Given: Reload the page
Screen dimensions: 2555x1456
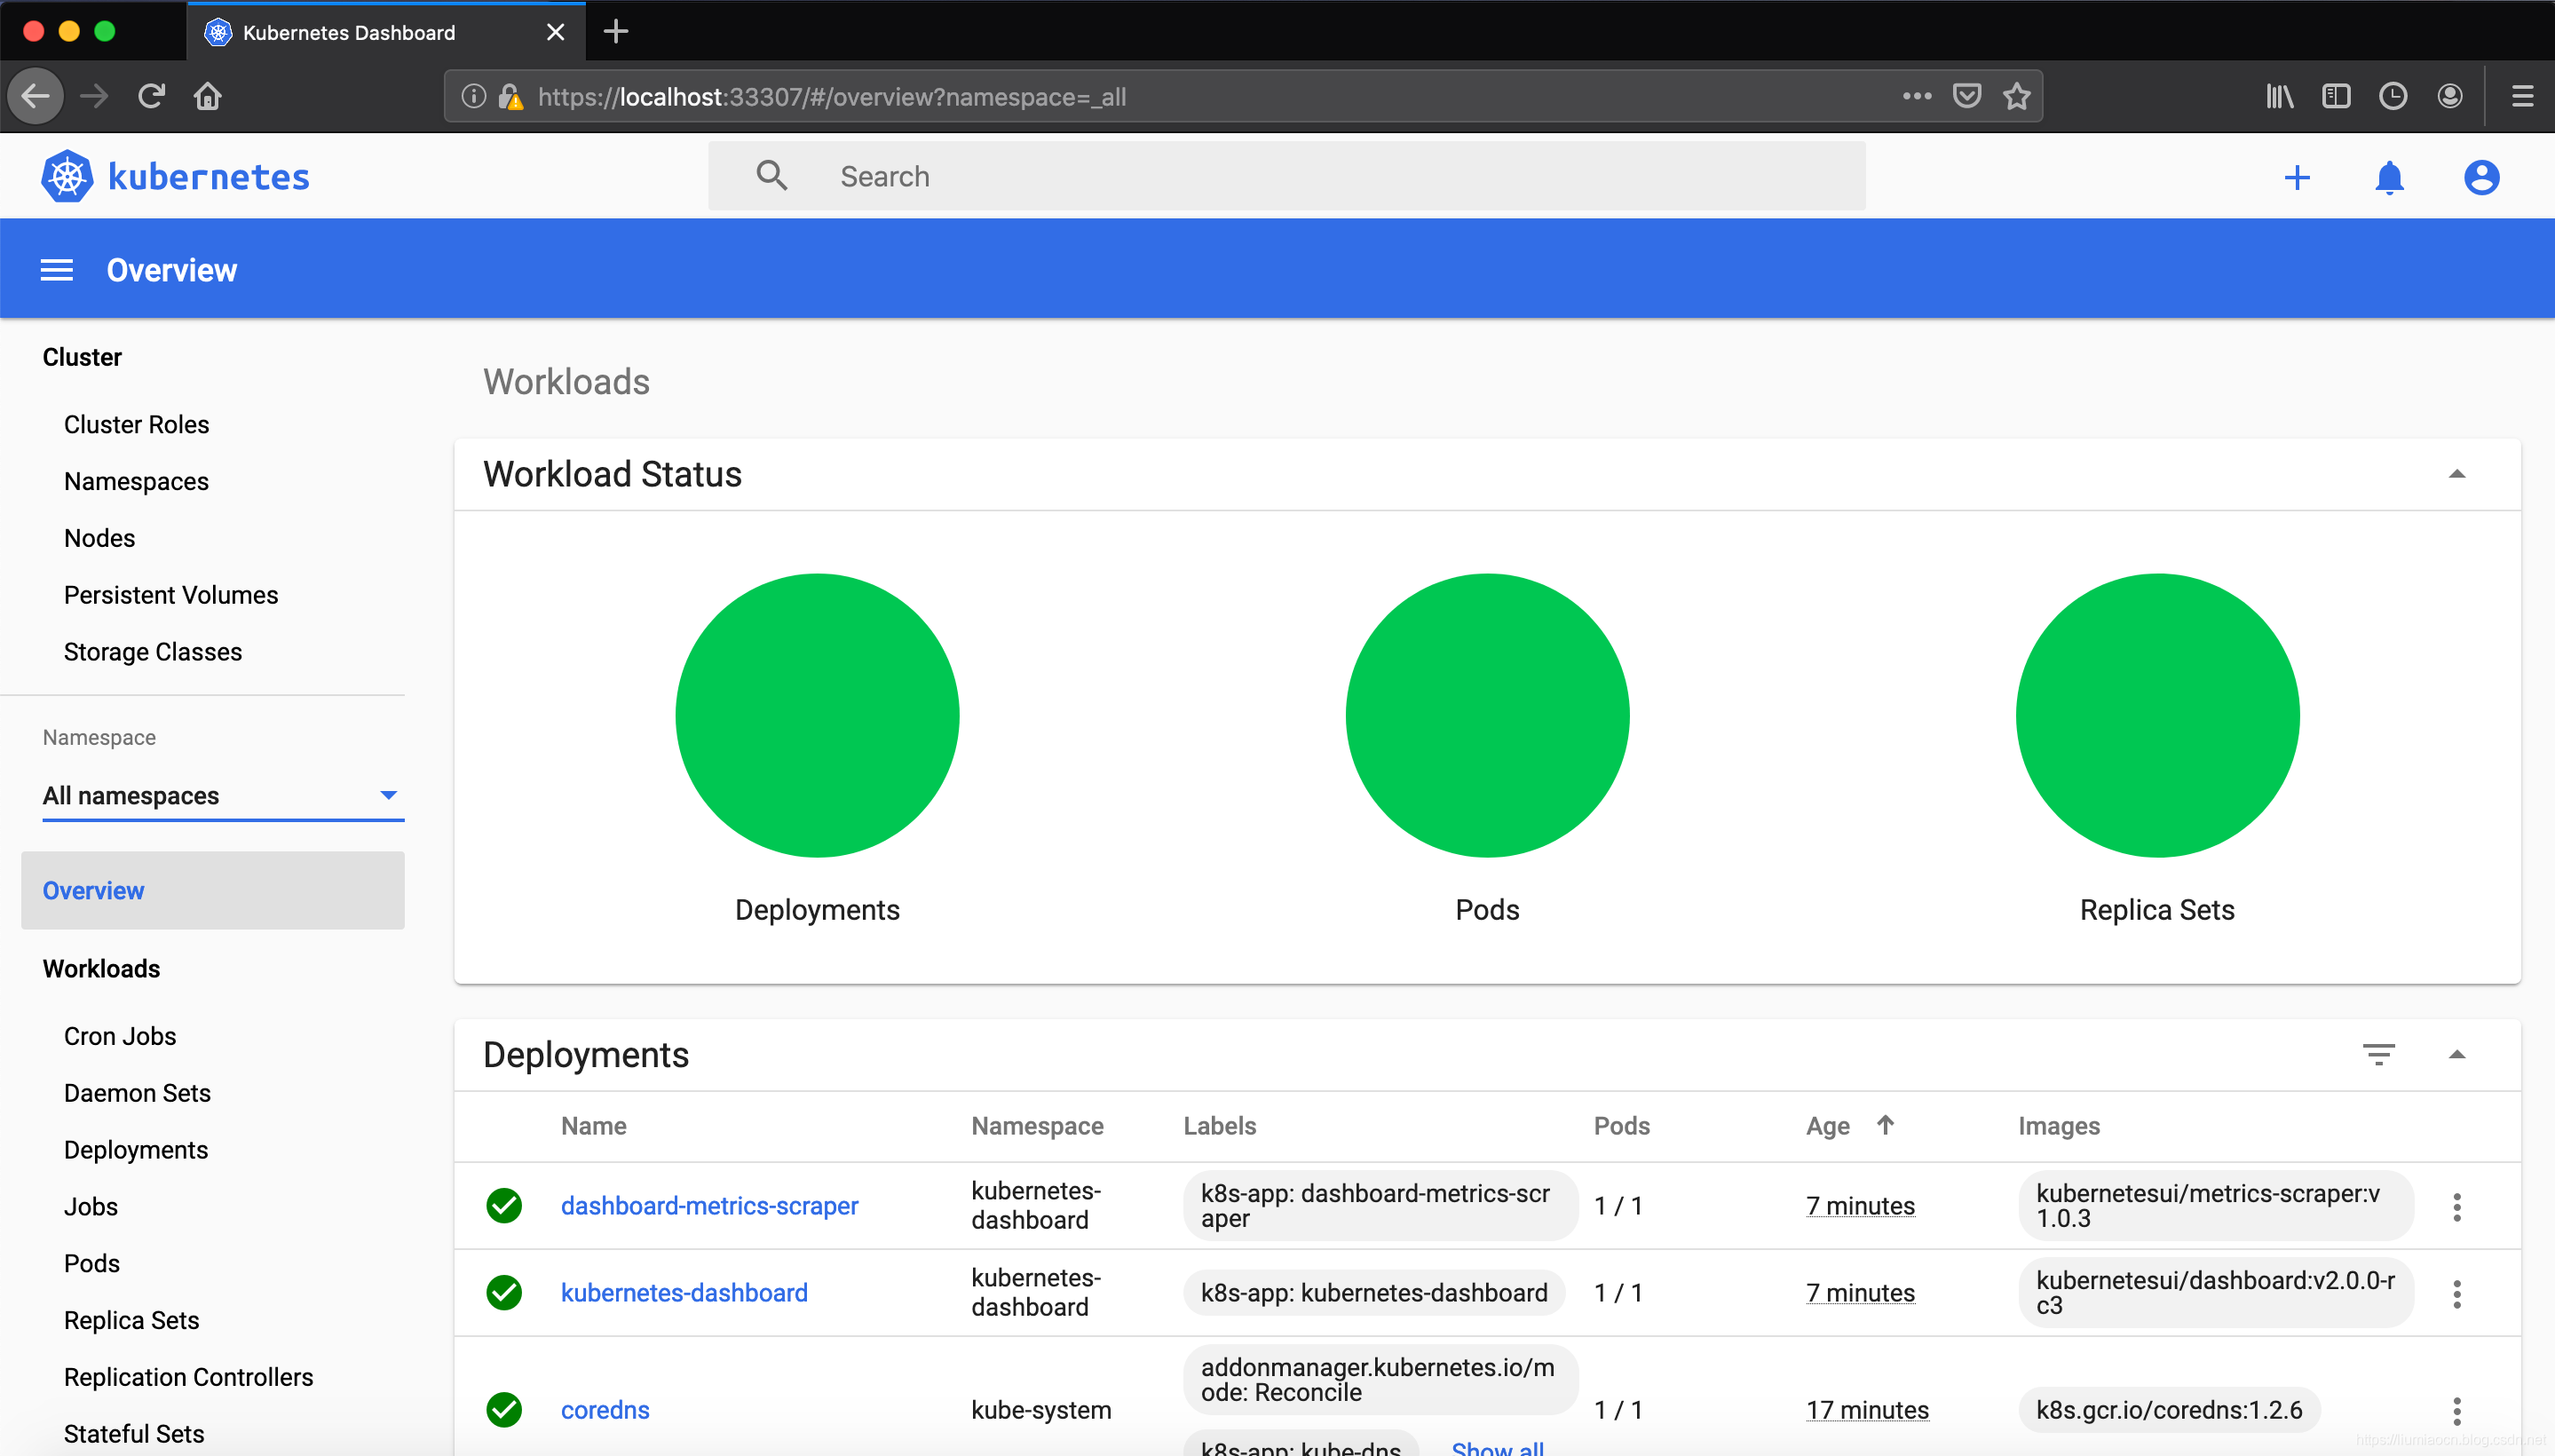Looking at the screenshot, I should coord(151,96).
